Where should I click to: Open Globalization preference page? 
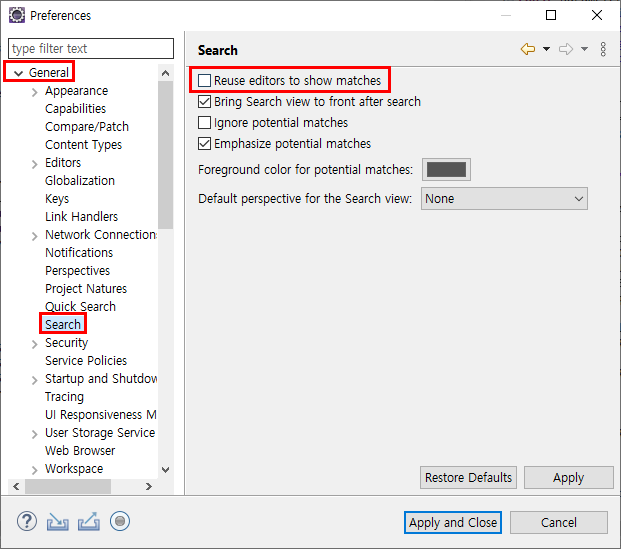coord(80,181)
